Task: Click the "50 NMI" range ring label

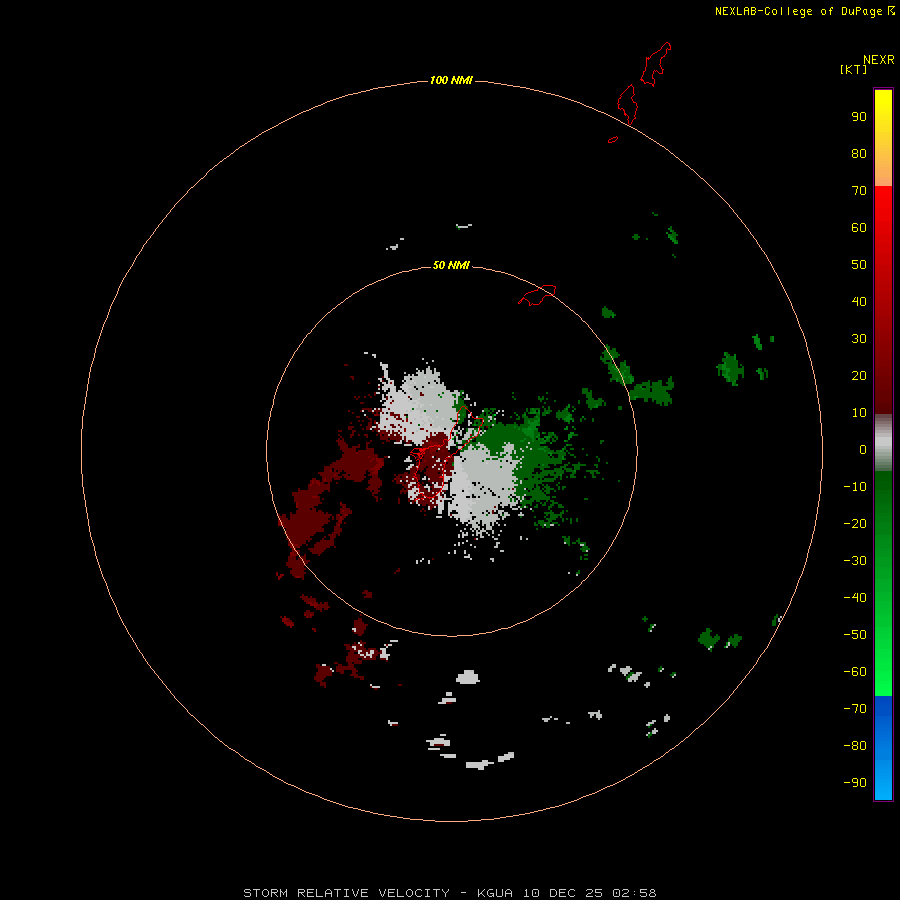Action: [x=451, y=265]
